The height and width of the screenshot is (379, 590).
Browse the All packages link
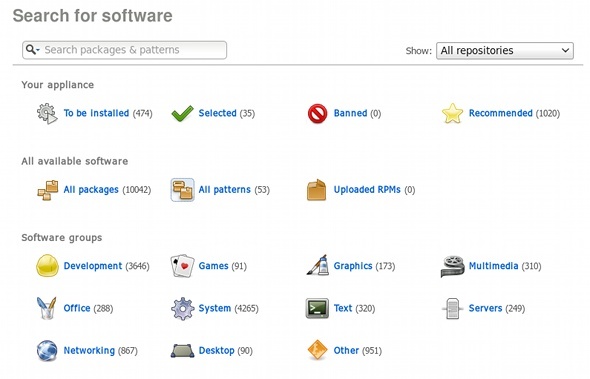coord(91,189)
